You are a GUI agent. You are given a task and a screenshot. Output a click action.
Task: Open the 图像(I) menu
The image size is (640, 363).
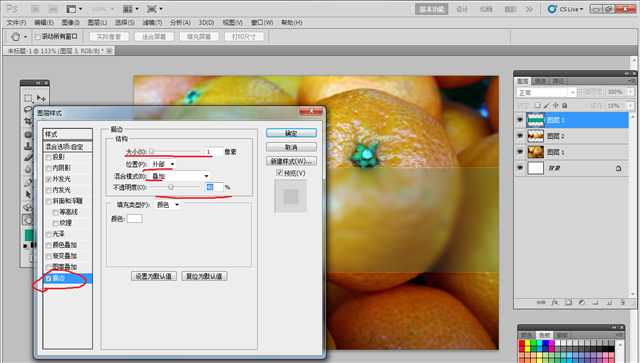click(71, 22)
